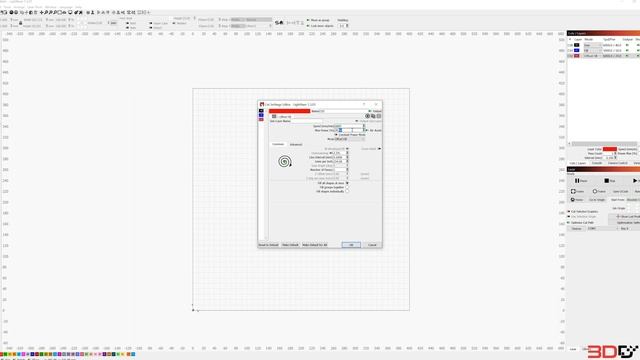640x360 pixels.
Task: Click the red color bar in Cut Settings
Action: coord(289,111)
